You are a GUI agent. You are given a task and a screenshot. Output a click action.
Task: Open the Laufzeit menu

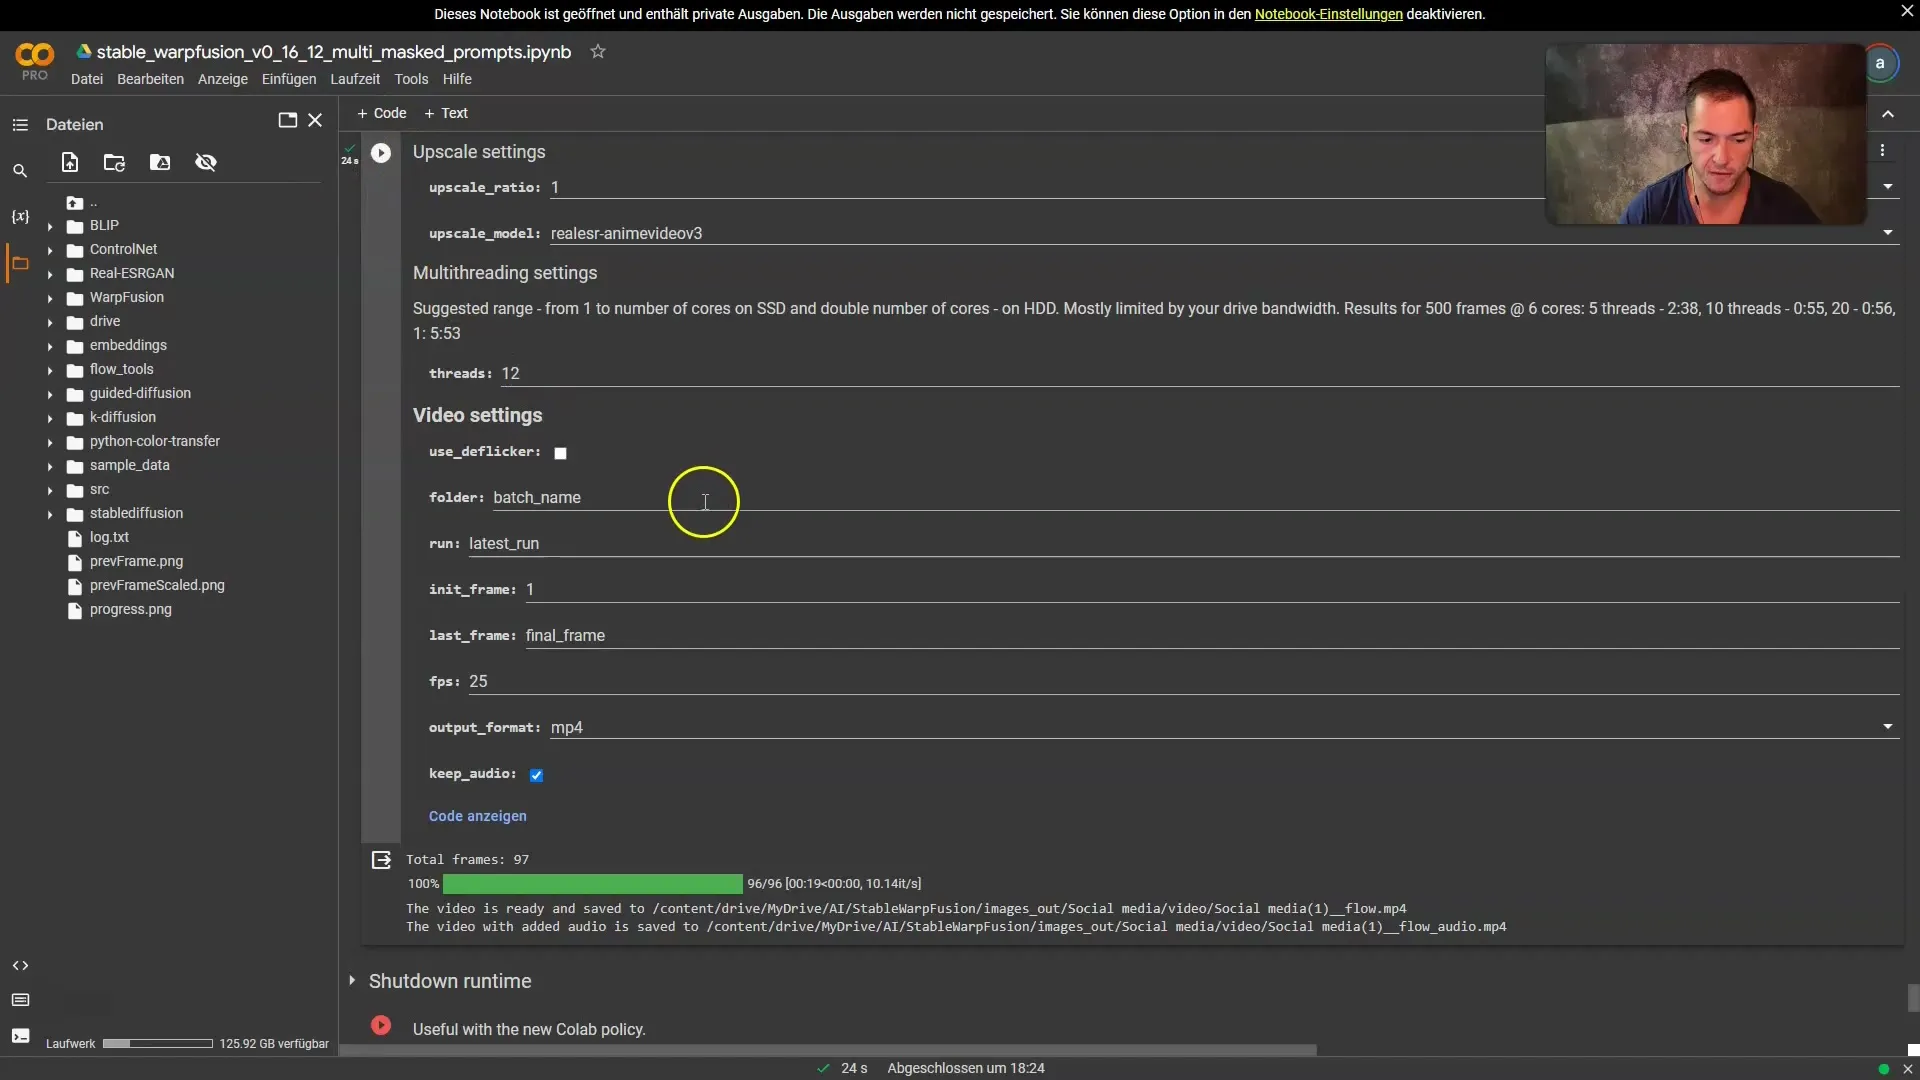click(x=355, y=79)
